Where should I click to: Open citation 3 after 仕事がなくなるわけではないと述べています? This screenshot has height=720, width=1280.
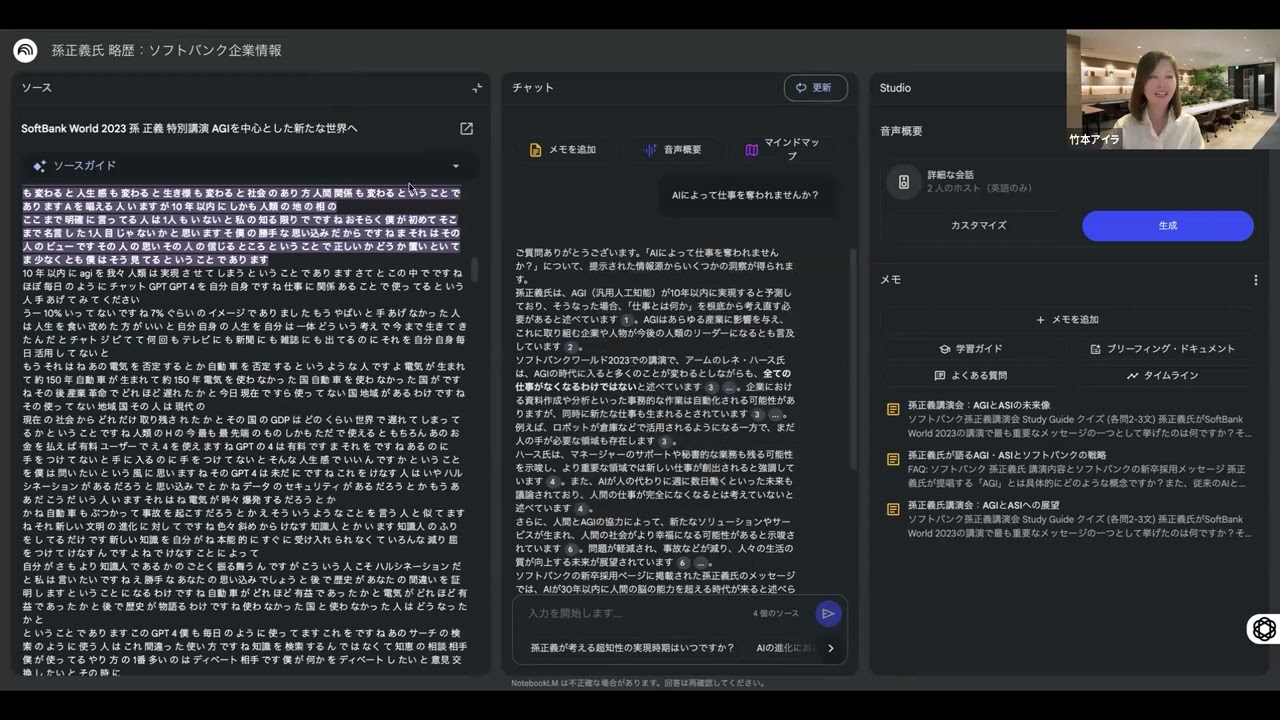(x=711, y=387)
